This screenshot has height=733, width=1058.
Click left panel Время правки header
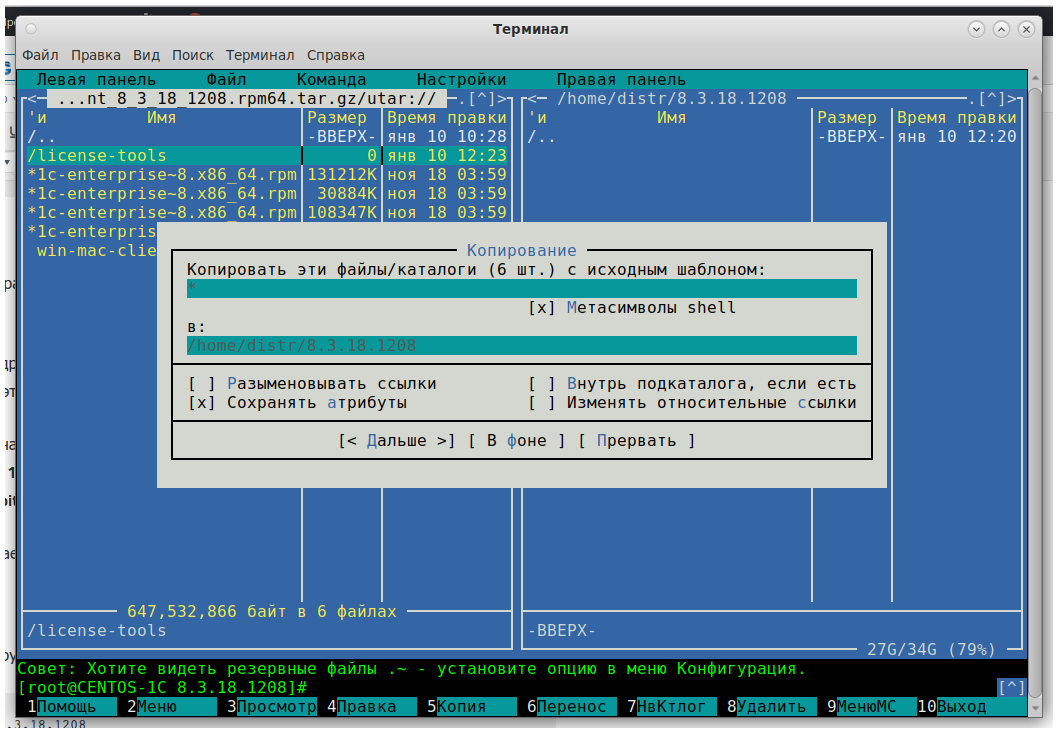[446, 118]
